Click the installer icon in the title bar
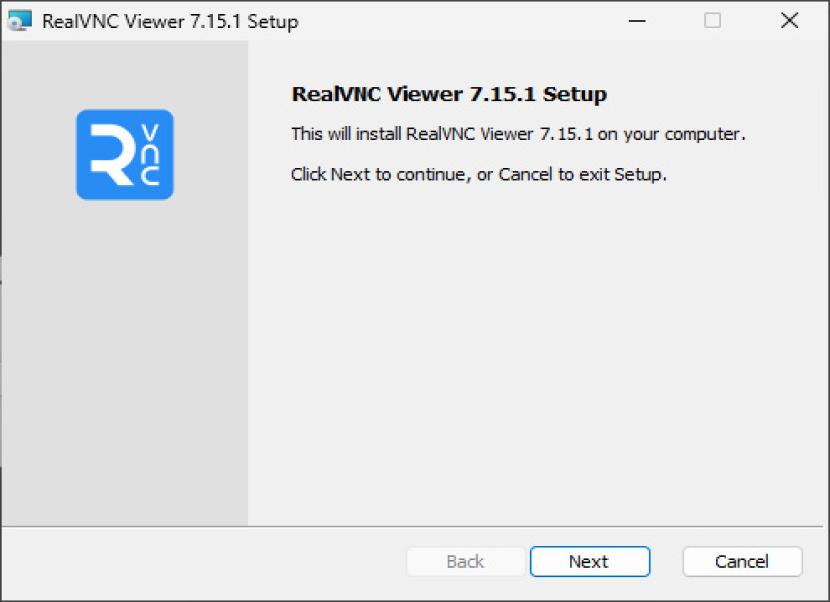The height and width of the screenshot is (602, 830). point(20,21)
